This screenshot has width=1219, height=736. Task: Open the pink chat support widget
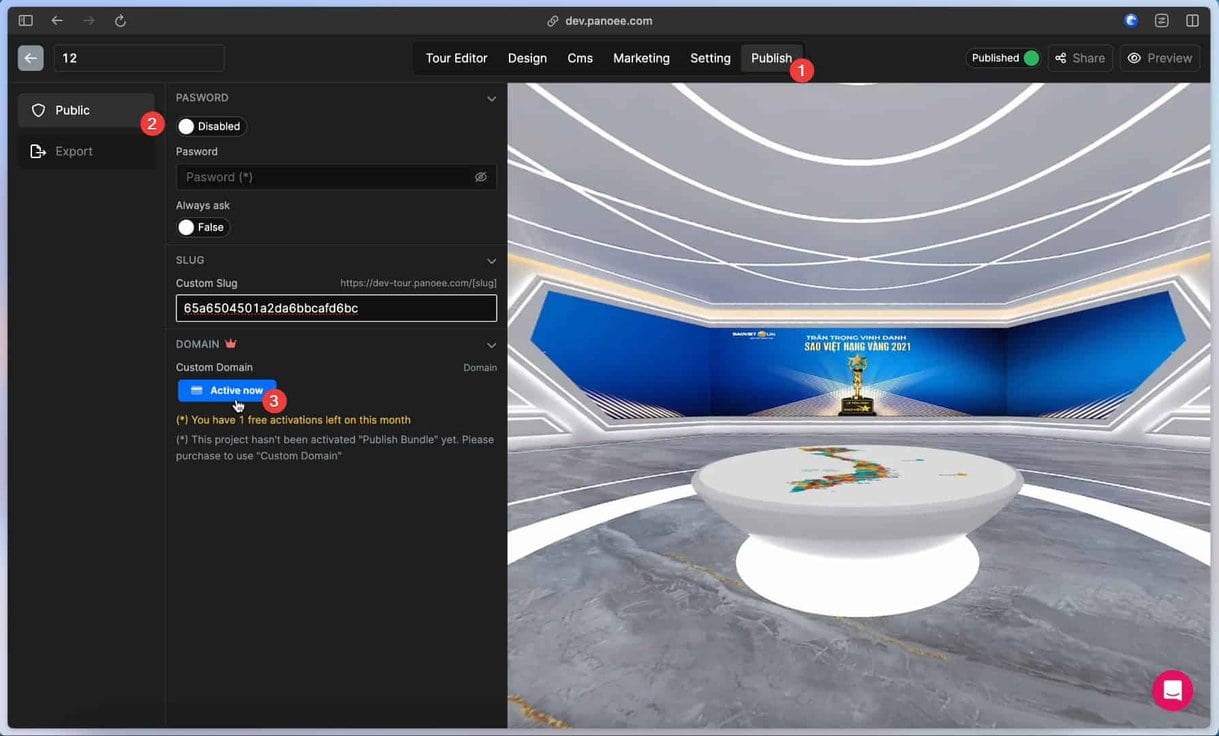[1172, 690]
